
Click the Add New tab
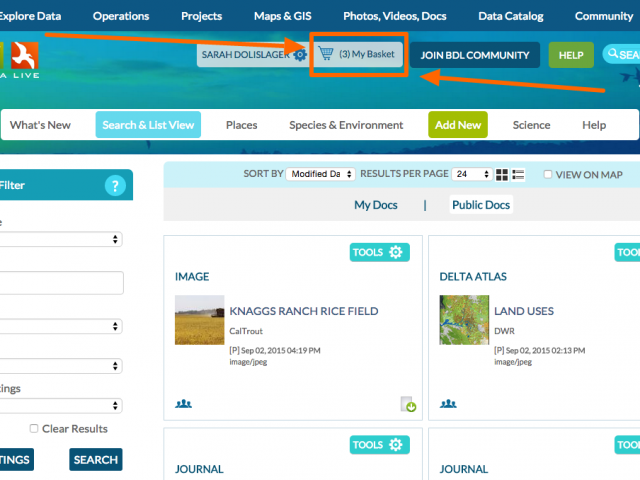458,124
